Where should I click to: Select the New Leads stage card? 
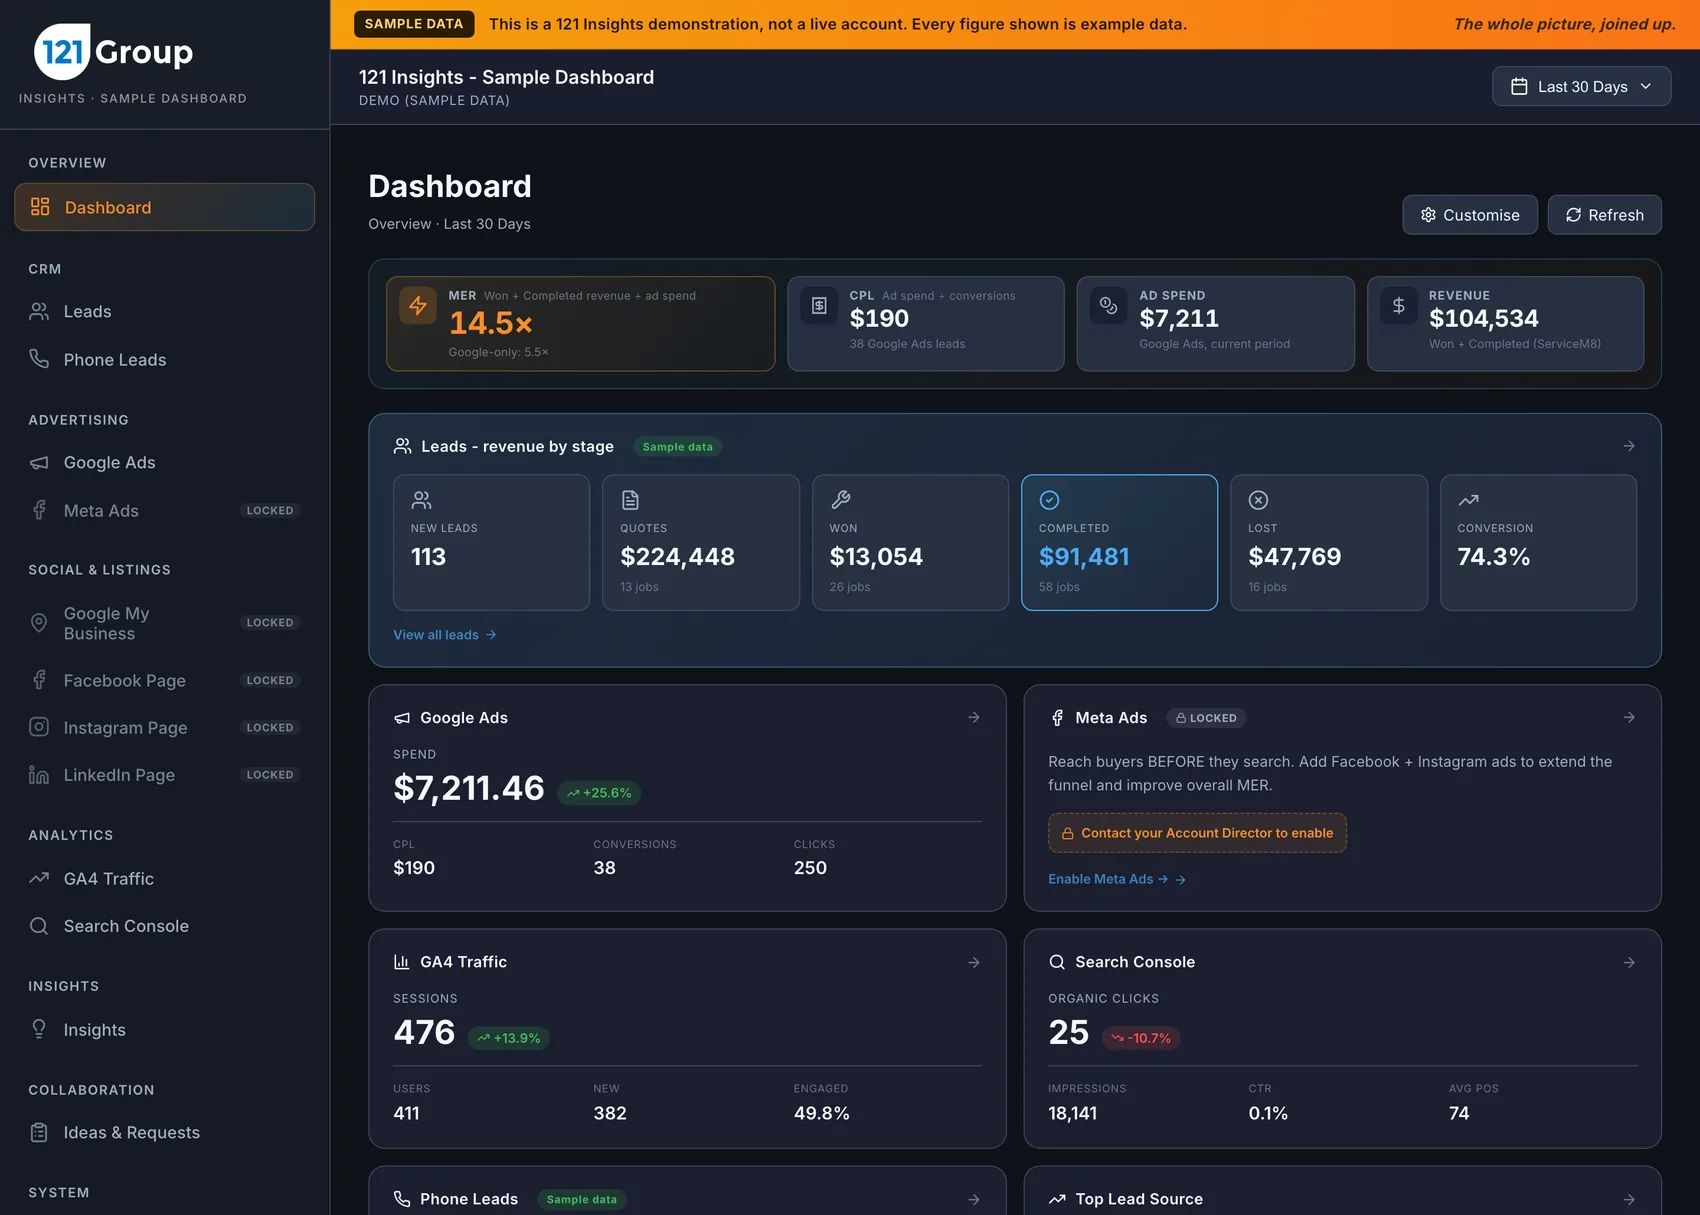491,542
